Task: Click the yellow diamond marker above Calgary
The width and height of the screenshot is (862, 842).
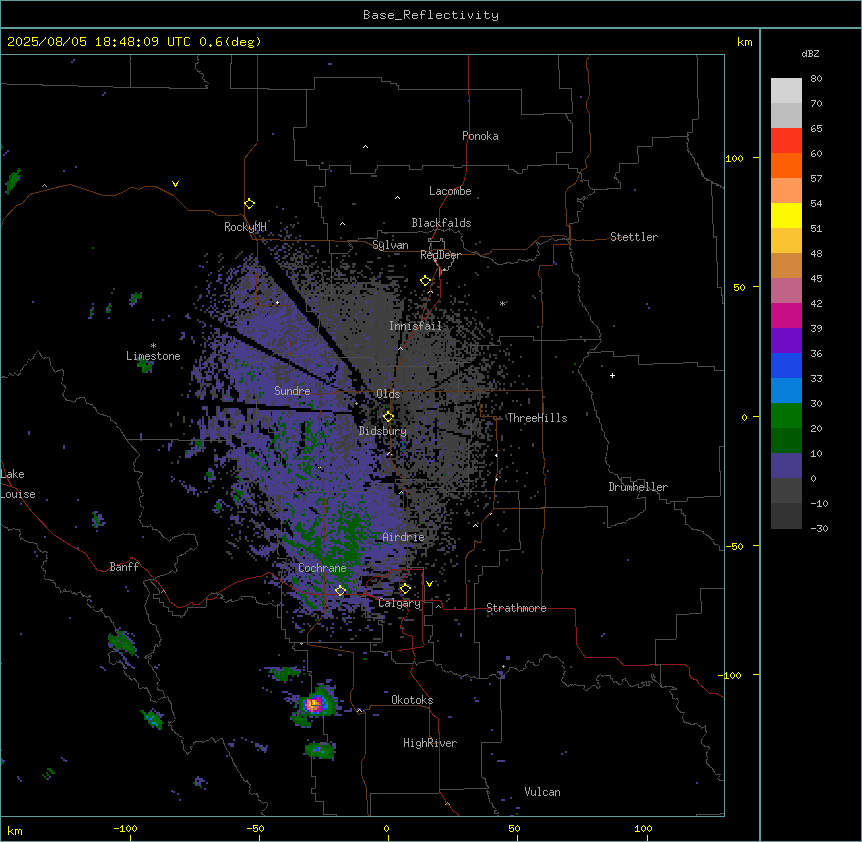Action: (405, 589)
